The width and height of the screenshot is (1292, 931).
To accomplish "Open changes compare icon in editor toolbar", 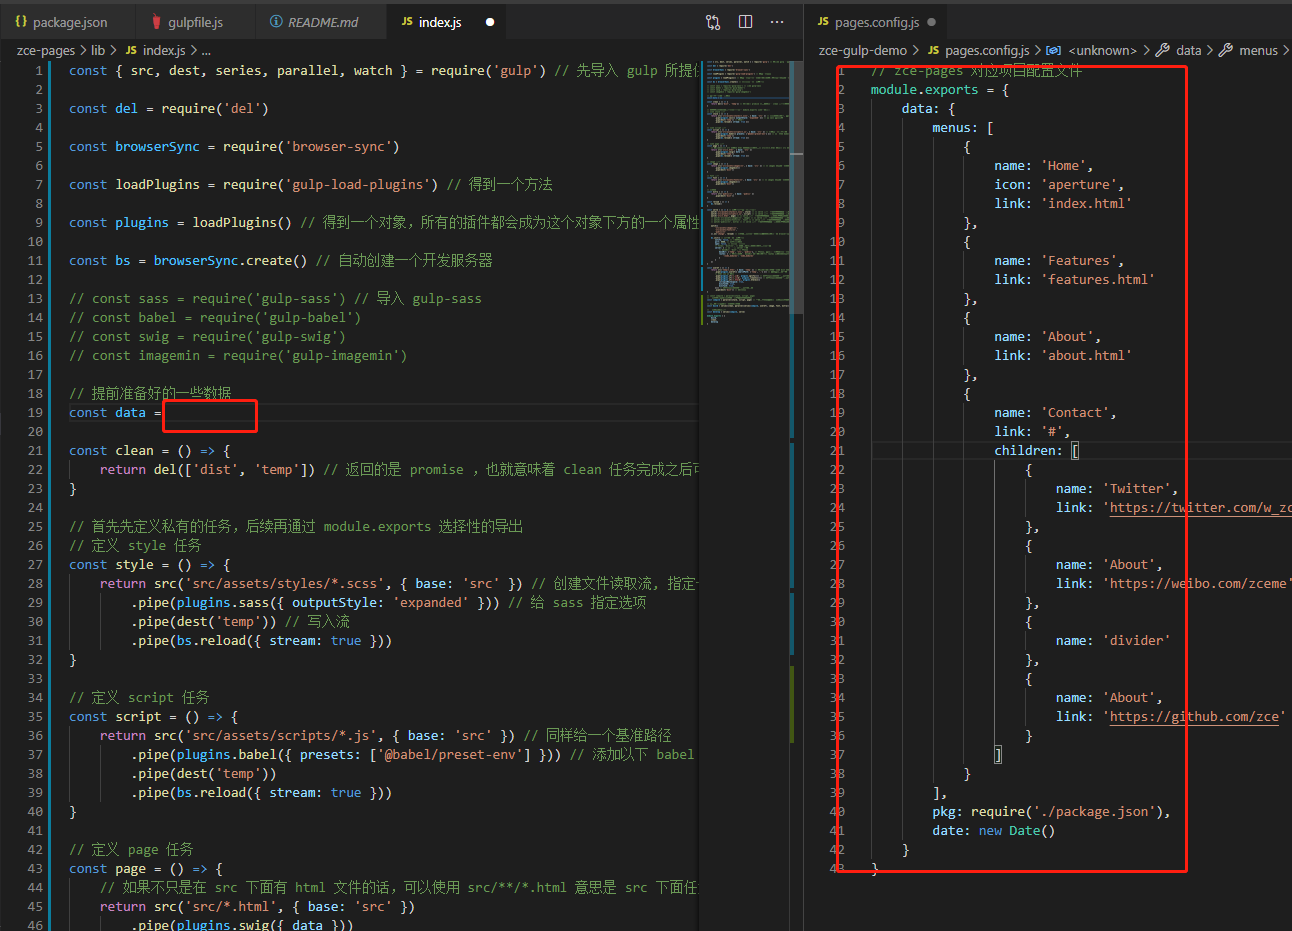I will point(713,22).
